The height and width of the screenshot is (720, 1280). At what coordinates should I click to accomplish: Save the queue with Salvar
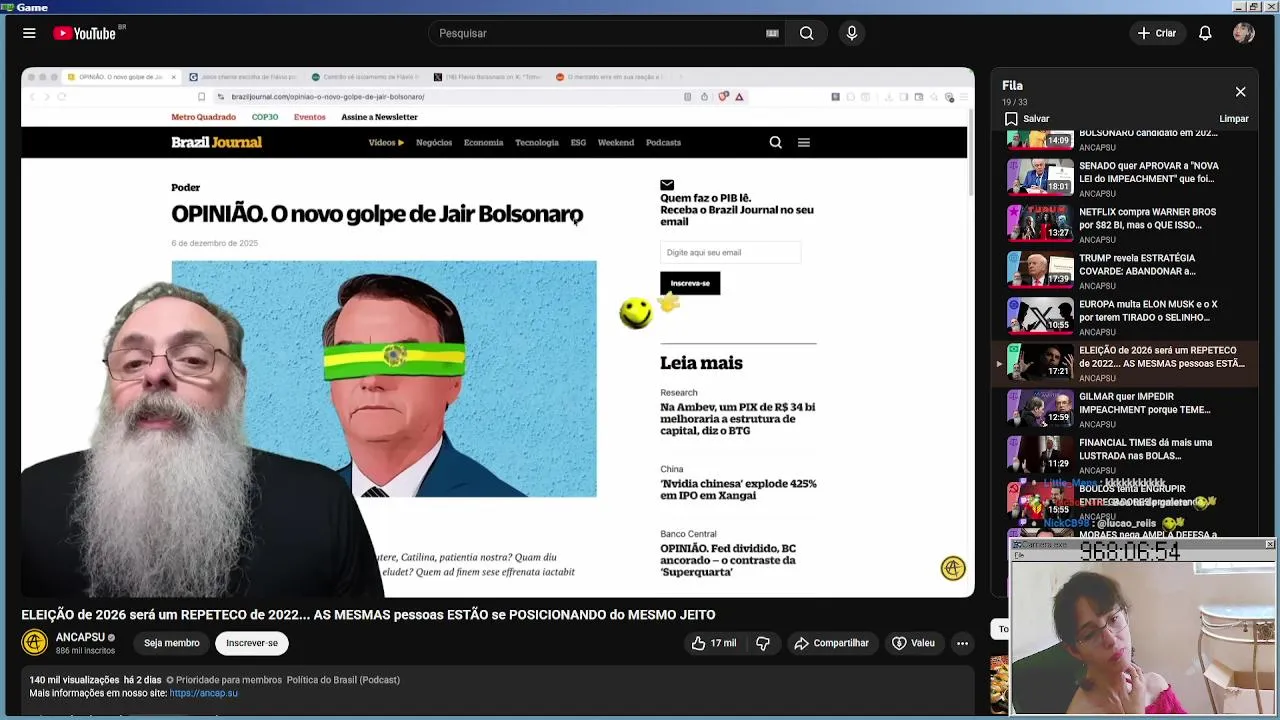(1027, 119)
